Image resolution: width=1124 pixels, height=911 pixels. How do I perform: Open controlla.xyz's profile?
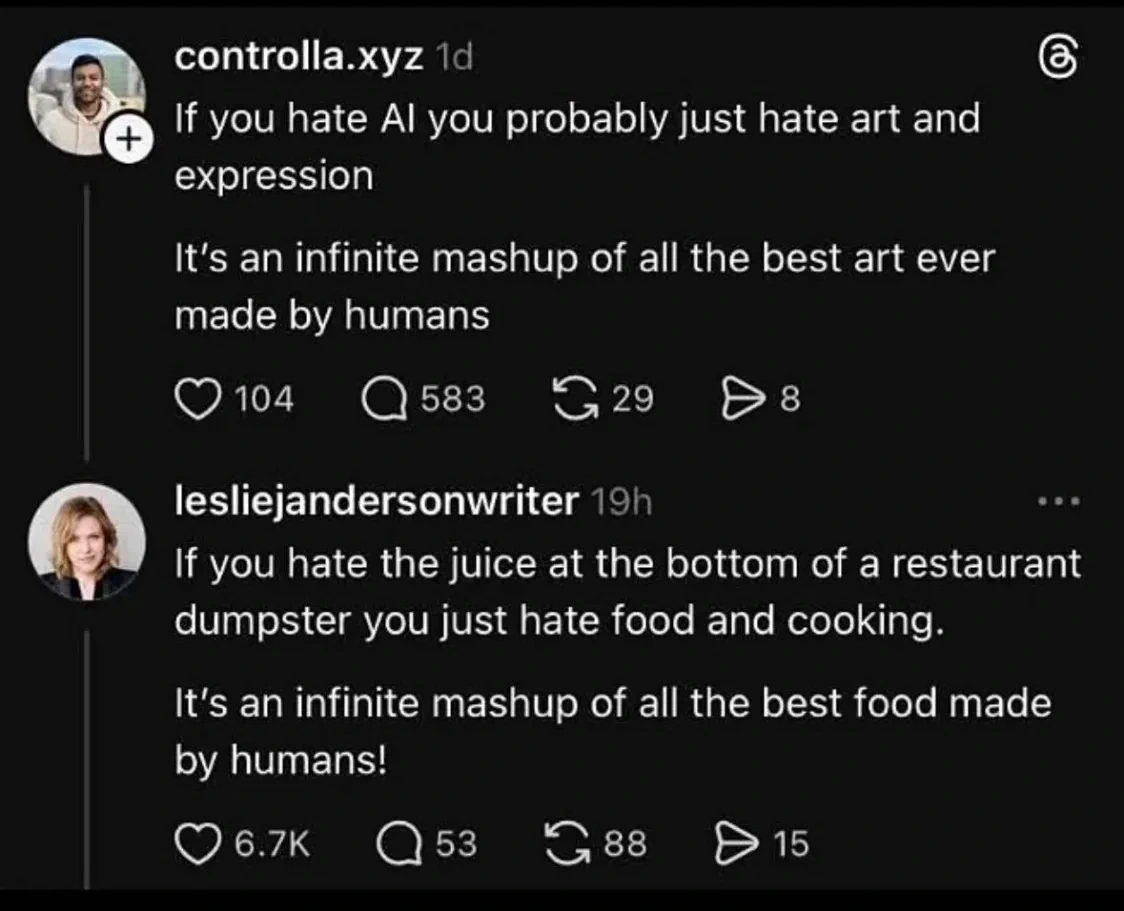click(x=297, y=57)
